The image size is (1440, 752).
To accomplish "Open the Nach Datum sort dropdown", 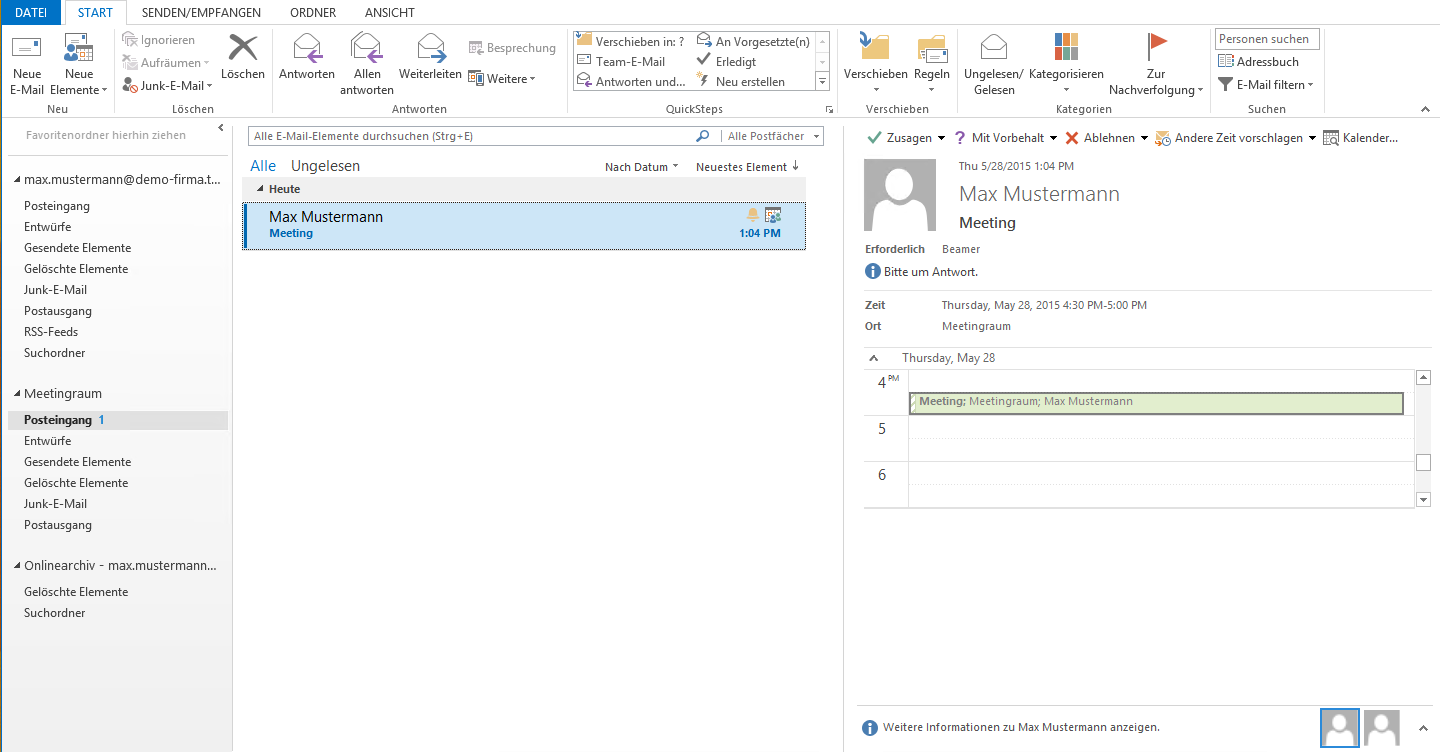I will tap(641, 167).
